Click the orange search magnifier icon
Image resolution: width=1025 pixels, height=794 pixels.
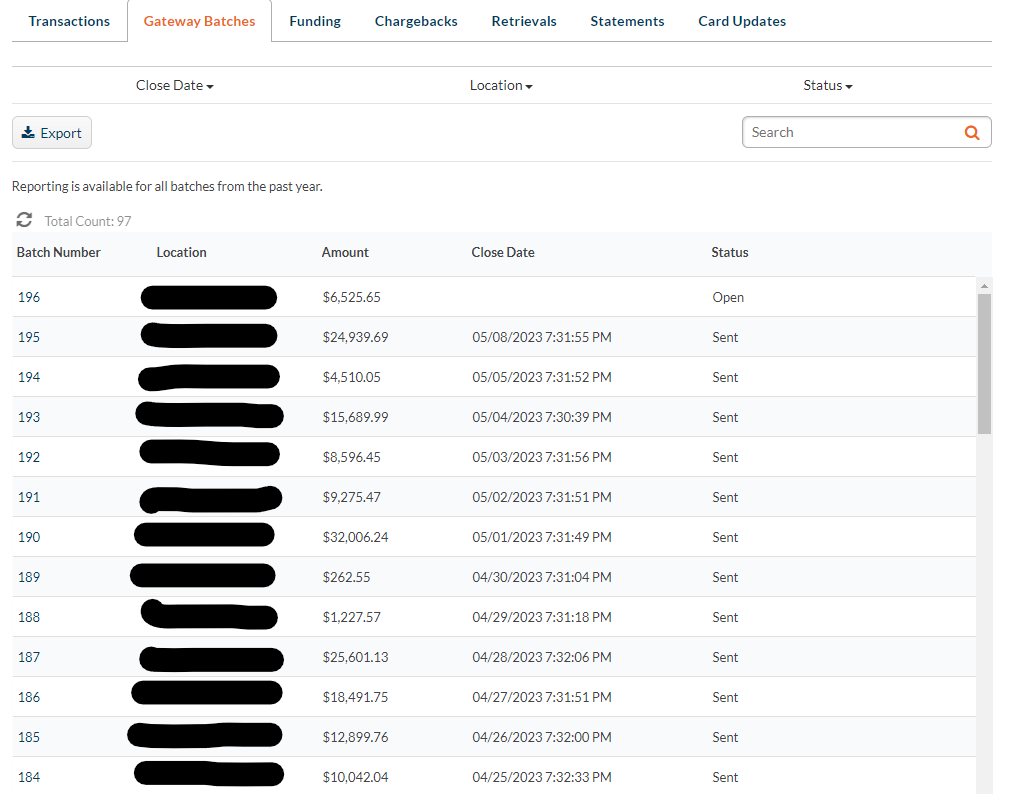(971, 133)
